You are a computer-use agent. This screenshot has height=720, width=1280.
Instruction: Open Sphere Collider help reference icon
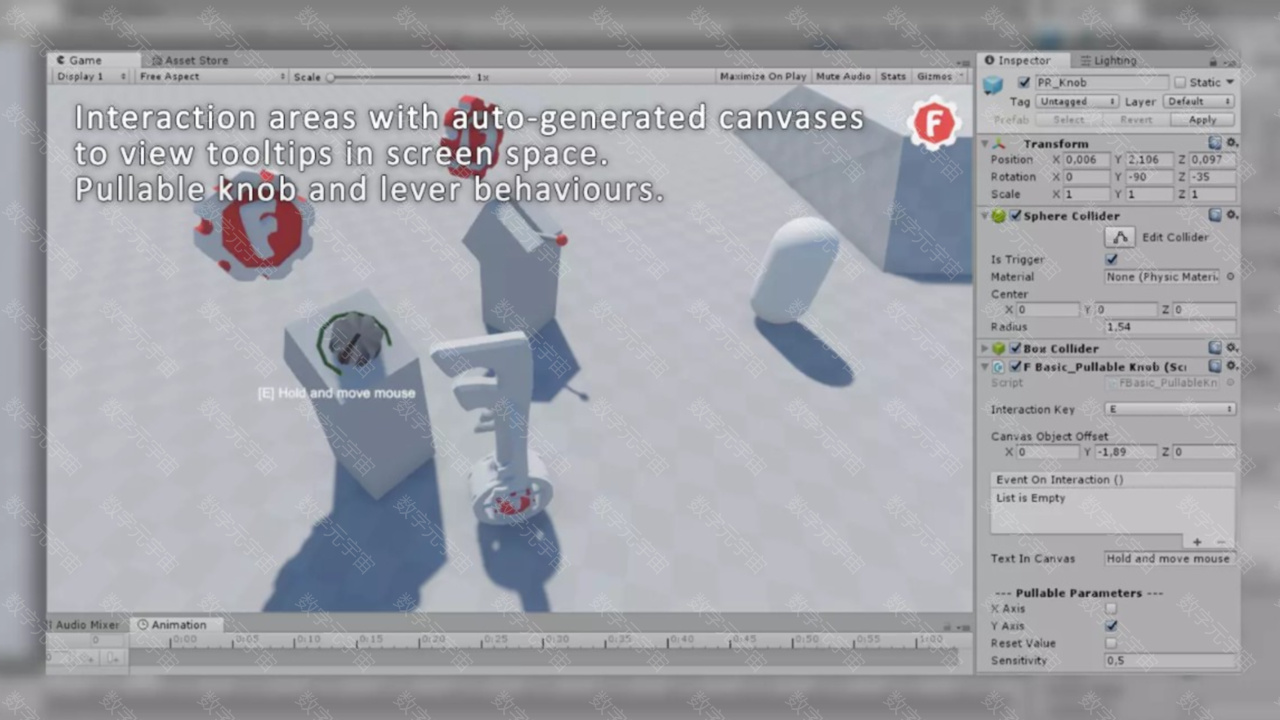point(1214,215)
